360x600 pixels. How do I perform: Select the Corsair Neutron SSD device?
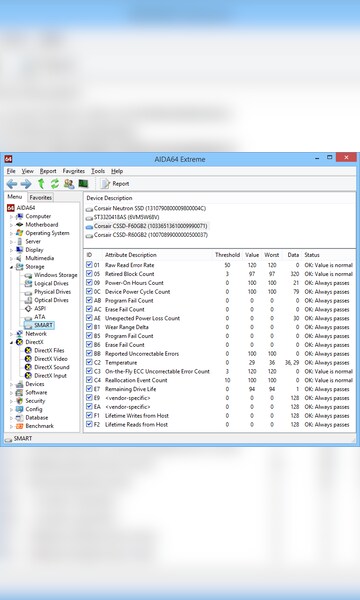point(146,209)
